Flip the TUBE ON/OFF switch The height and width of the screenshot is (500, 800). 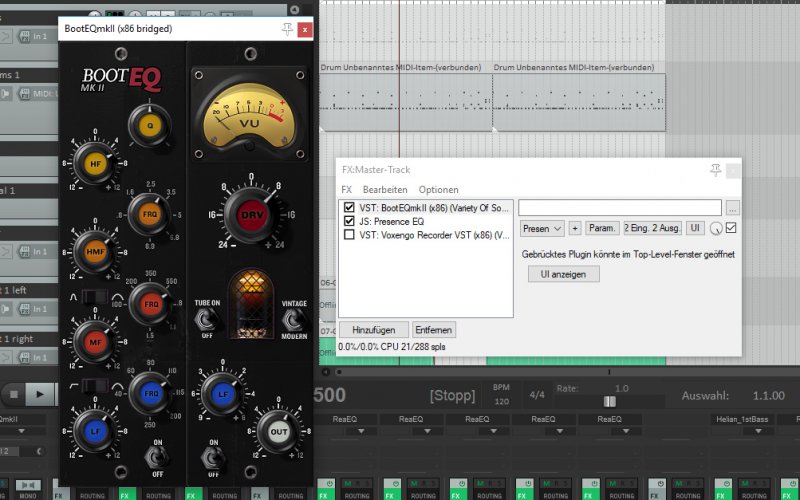coord(206,319)
